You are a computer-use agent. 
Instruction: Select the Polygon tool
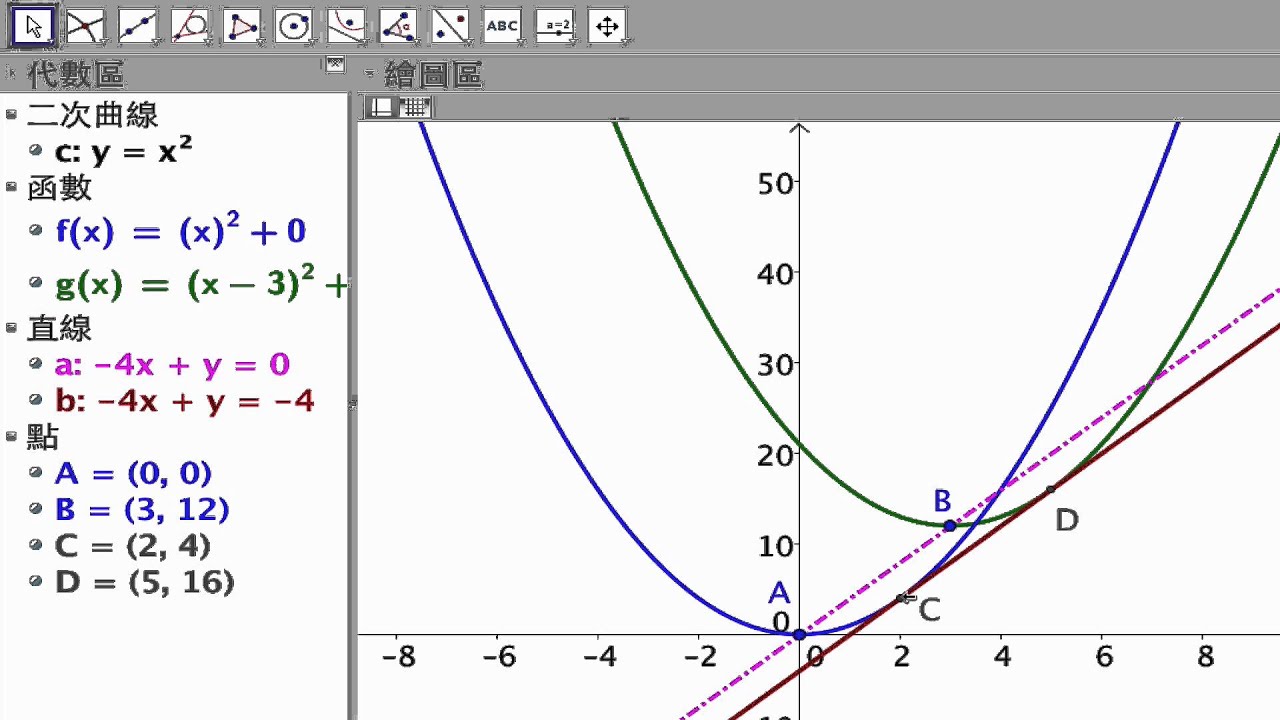click(x=242, y=26)
